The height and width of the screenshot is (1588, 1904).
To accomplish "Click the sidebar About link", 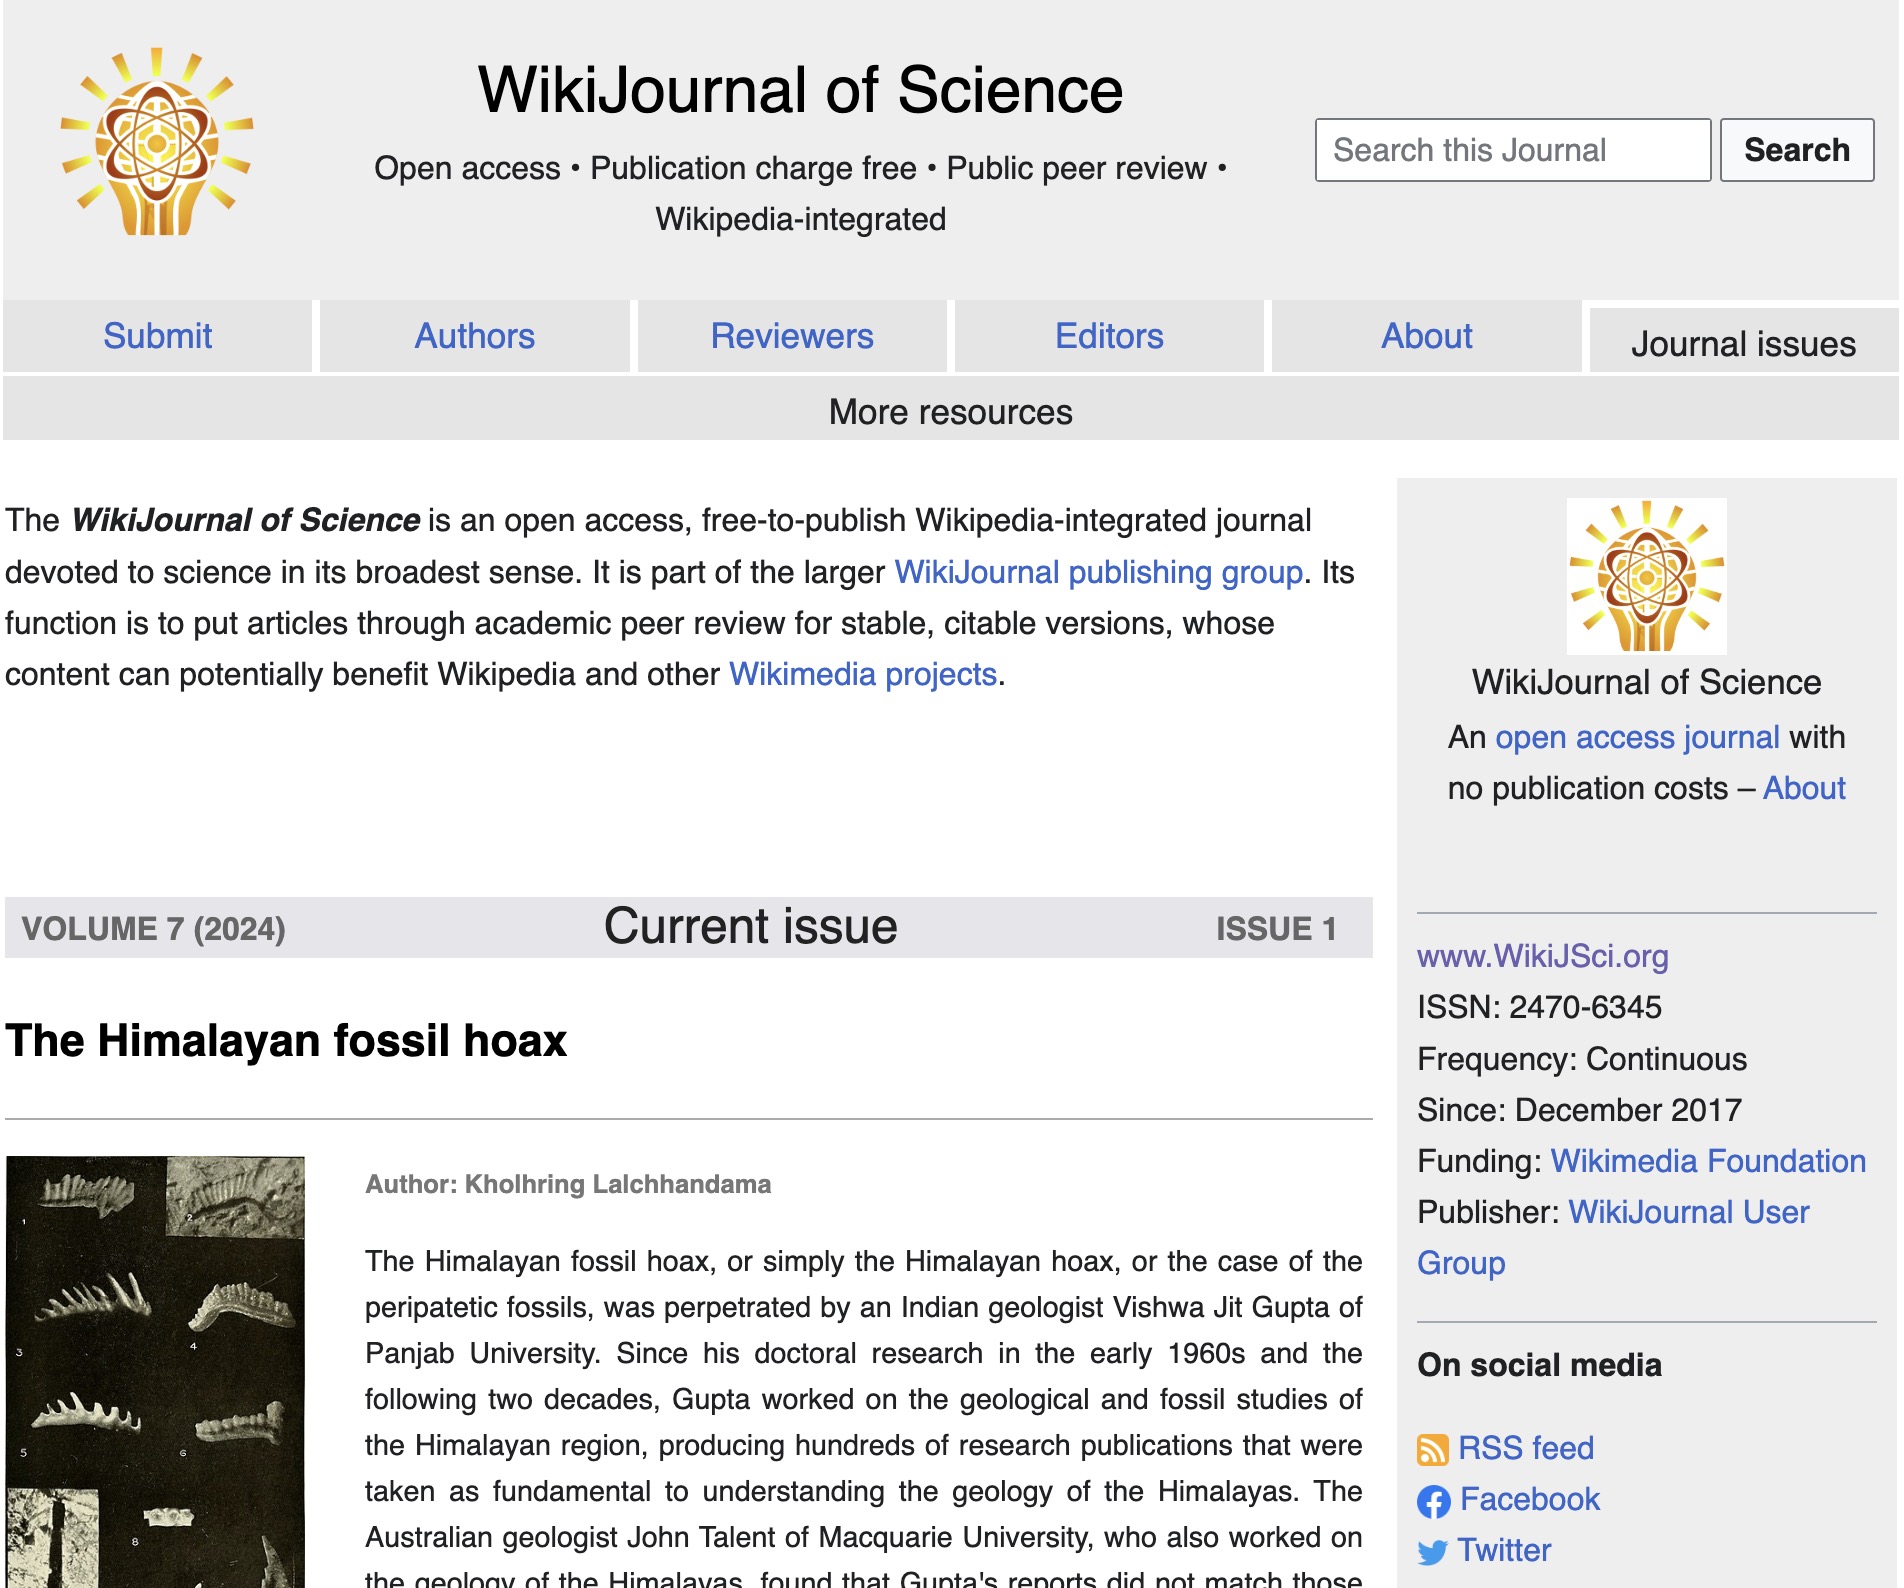I will [1803, 788].
